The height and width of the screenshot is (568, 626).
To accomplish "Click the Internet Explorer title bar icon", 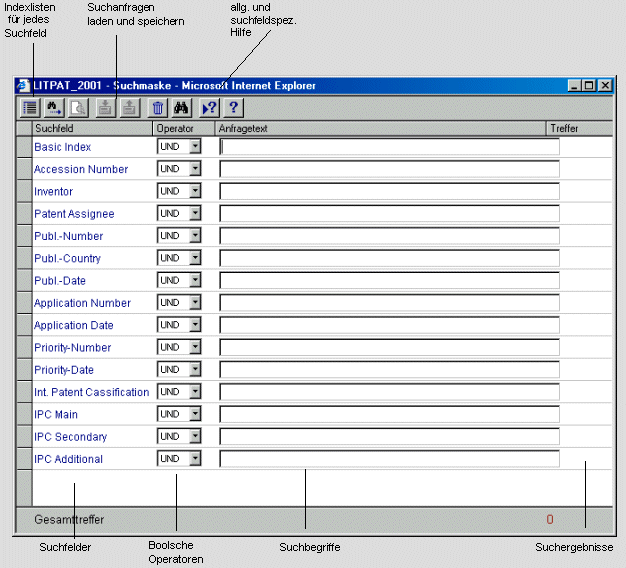I will click(x=25, y=86).
